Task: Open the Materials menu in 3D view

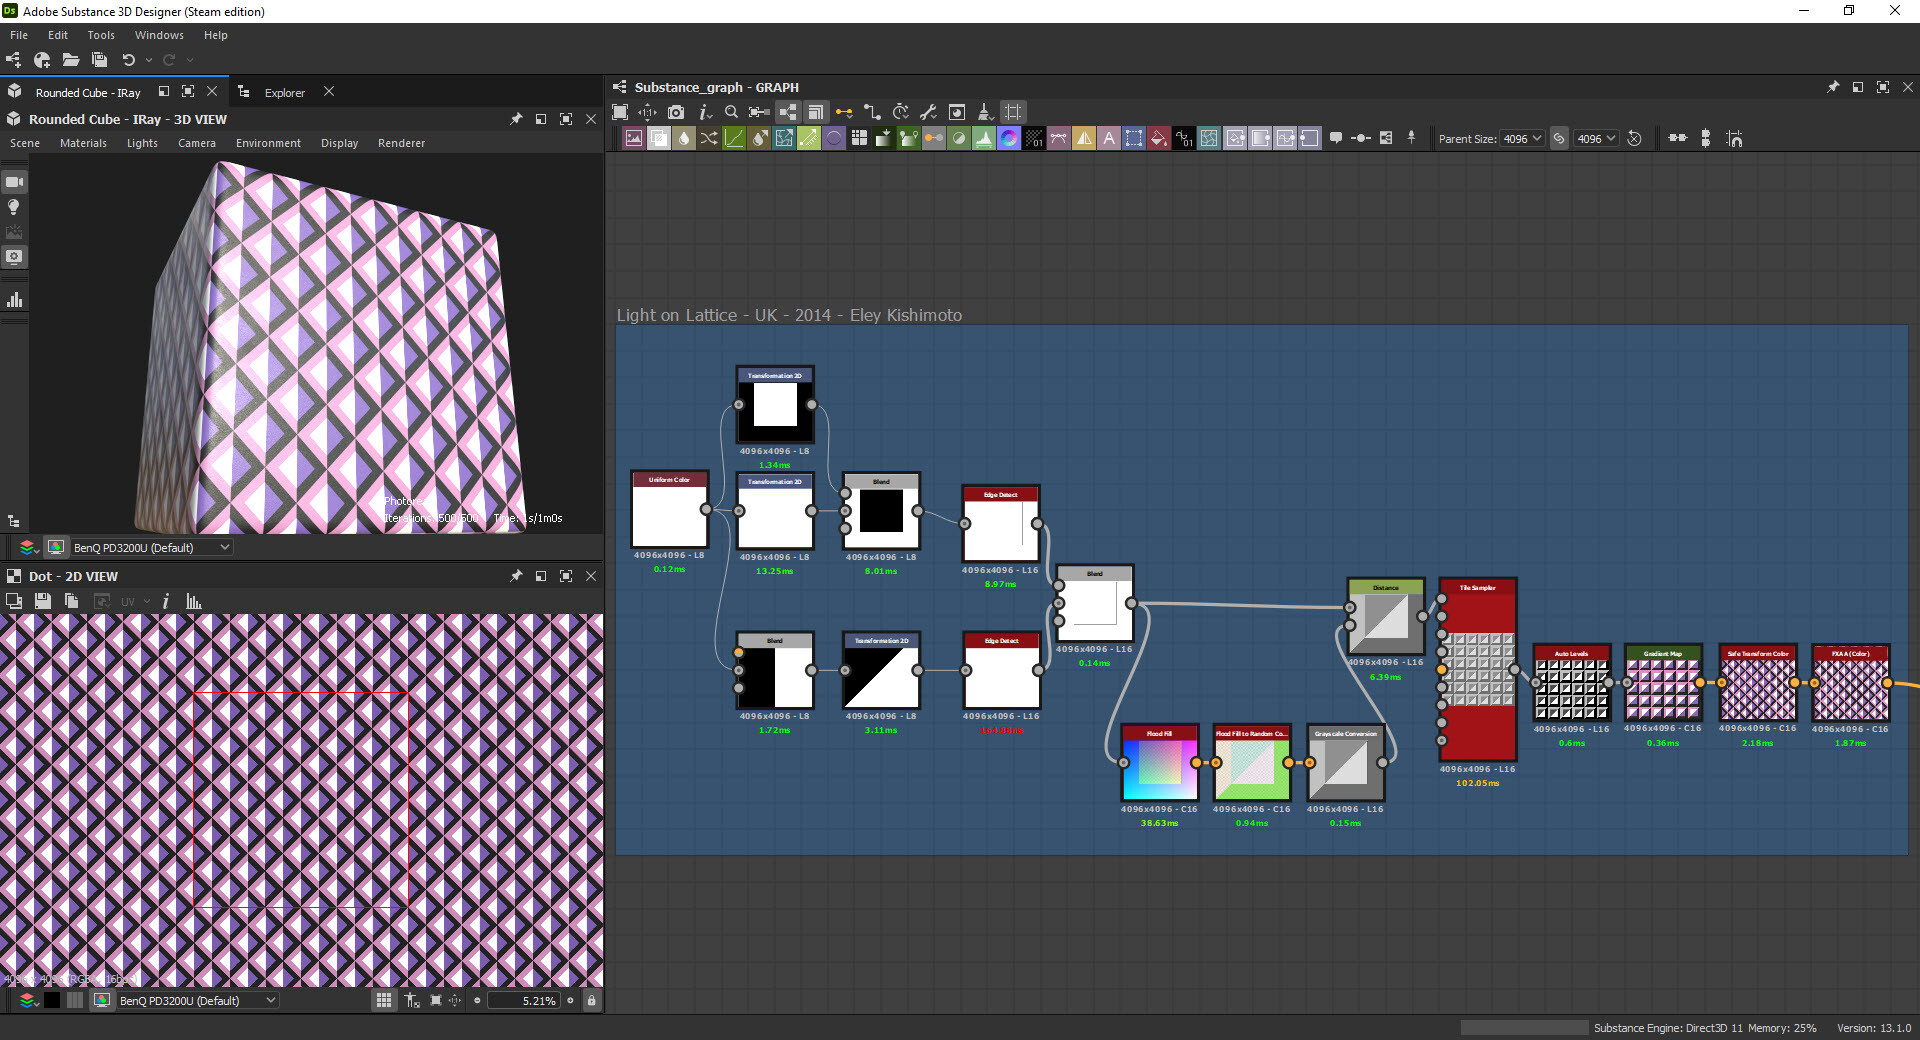Action: pos(83,143)
